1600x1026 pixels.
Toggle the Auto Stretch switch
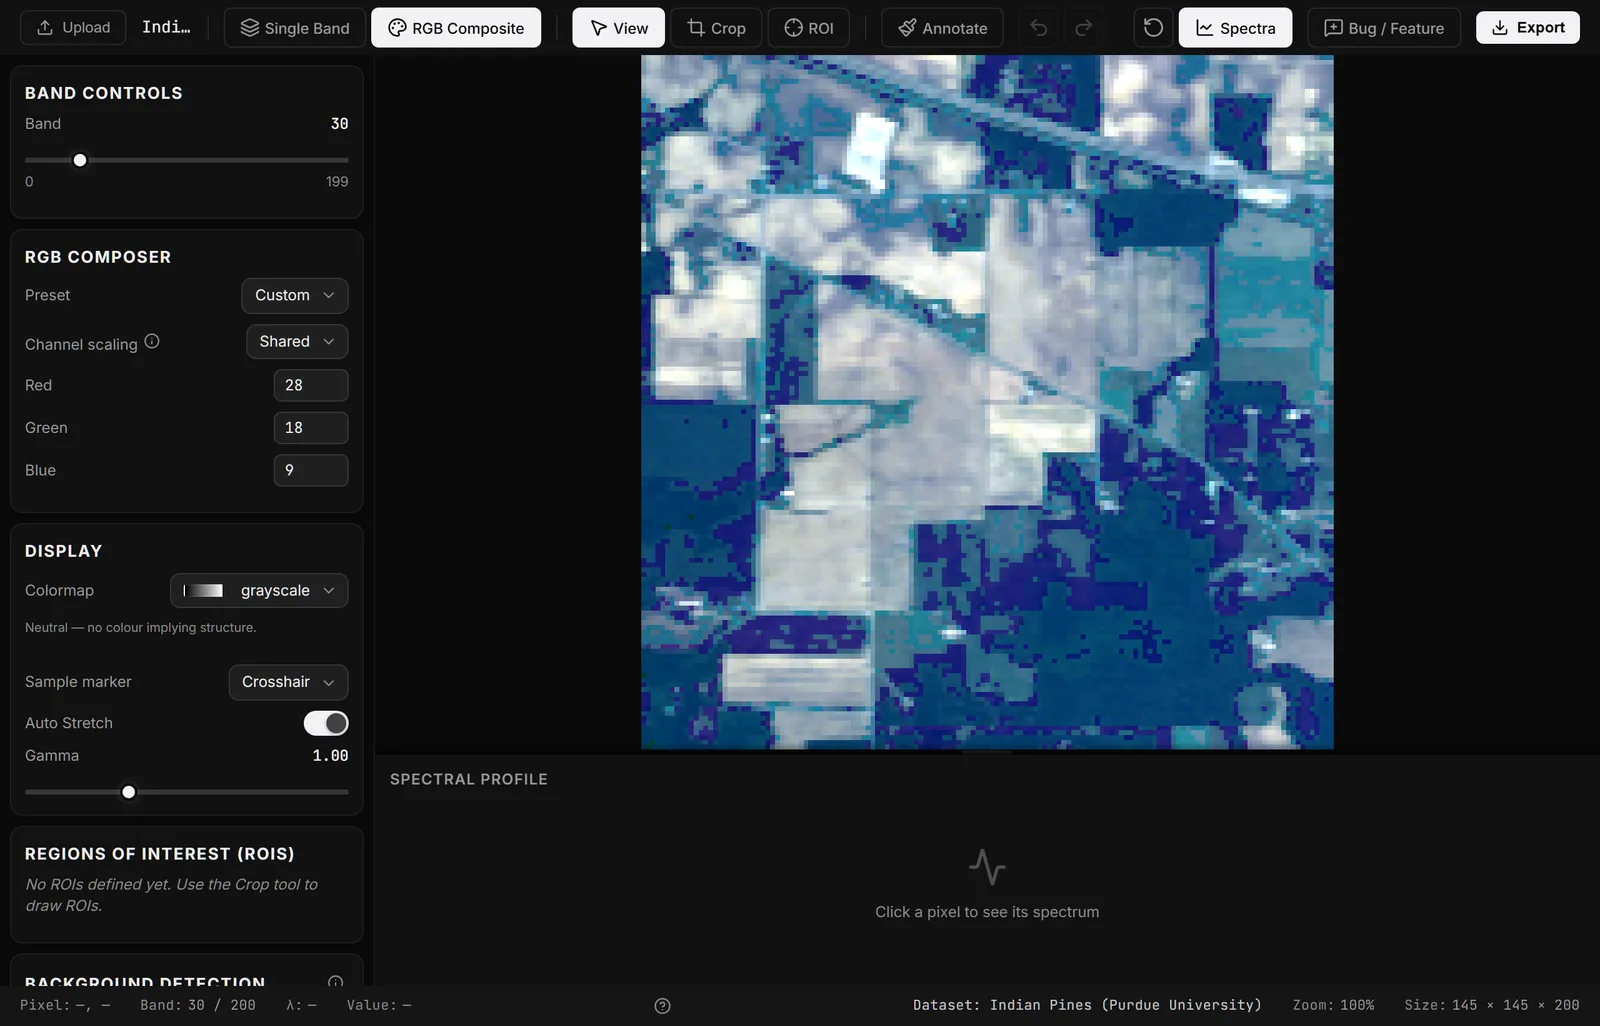(326, 723)
